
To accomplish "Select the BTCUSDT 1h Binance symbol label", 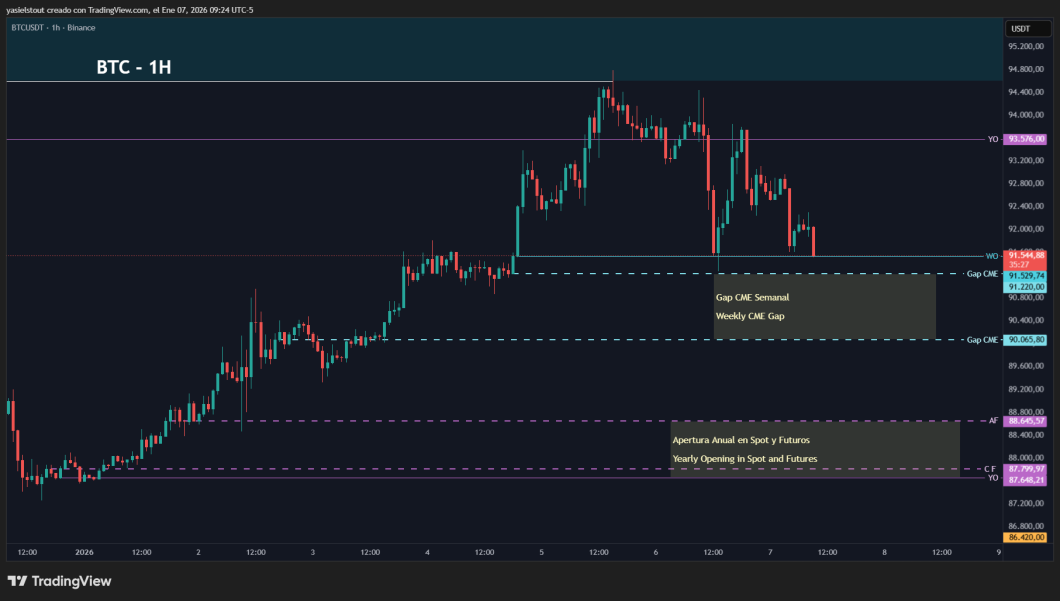I will pos(53,28).
